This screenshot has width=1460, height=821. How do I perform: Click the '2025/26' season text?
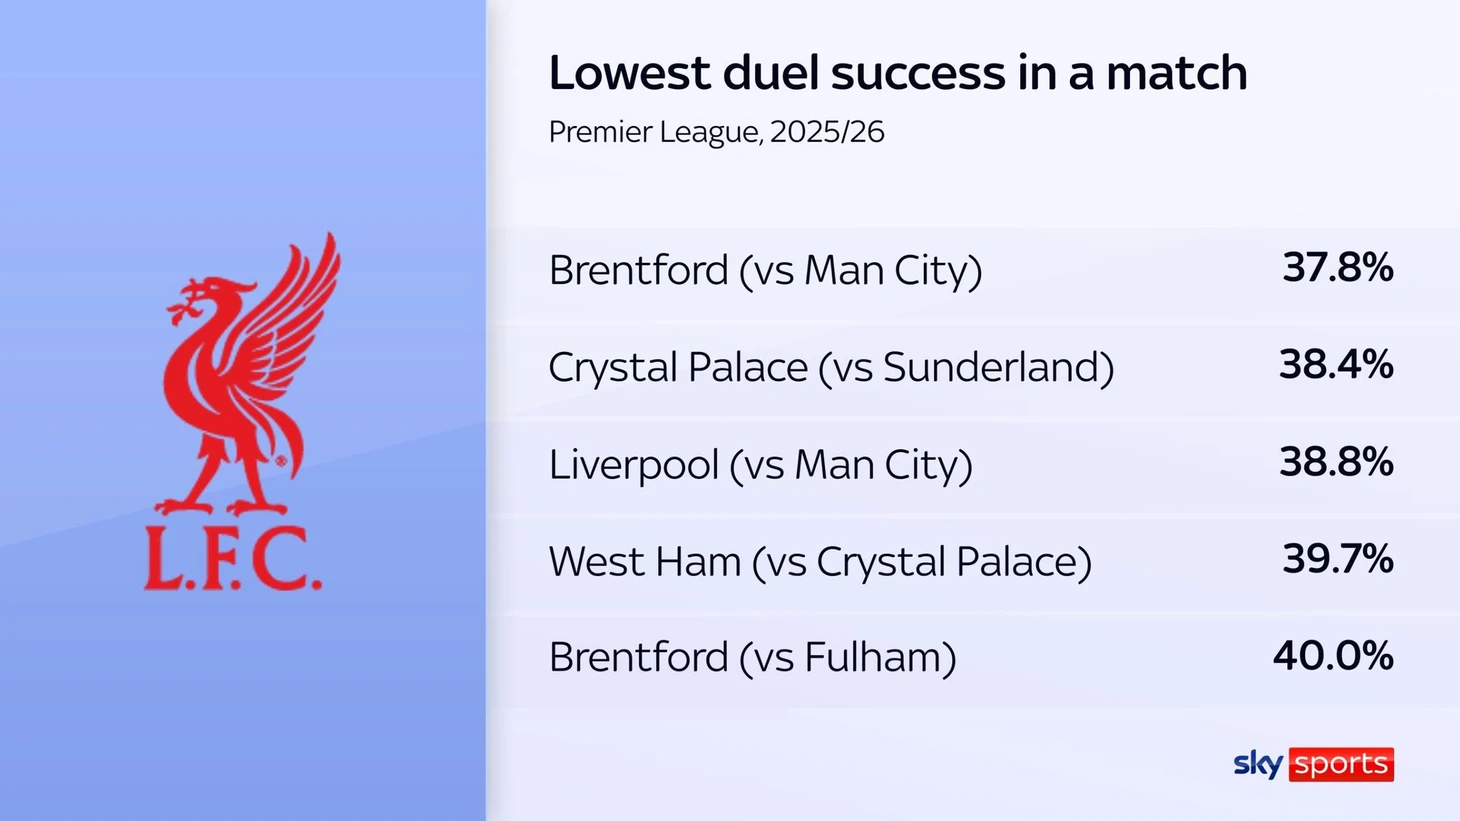point(828,132)
